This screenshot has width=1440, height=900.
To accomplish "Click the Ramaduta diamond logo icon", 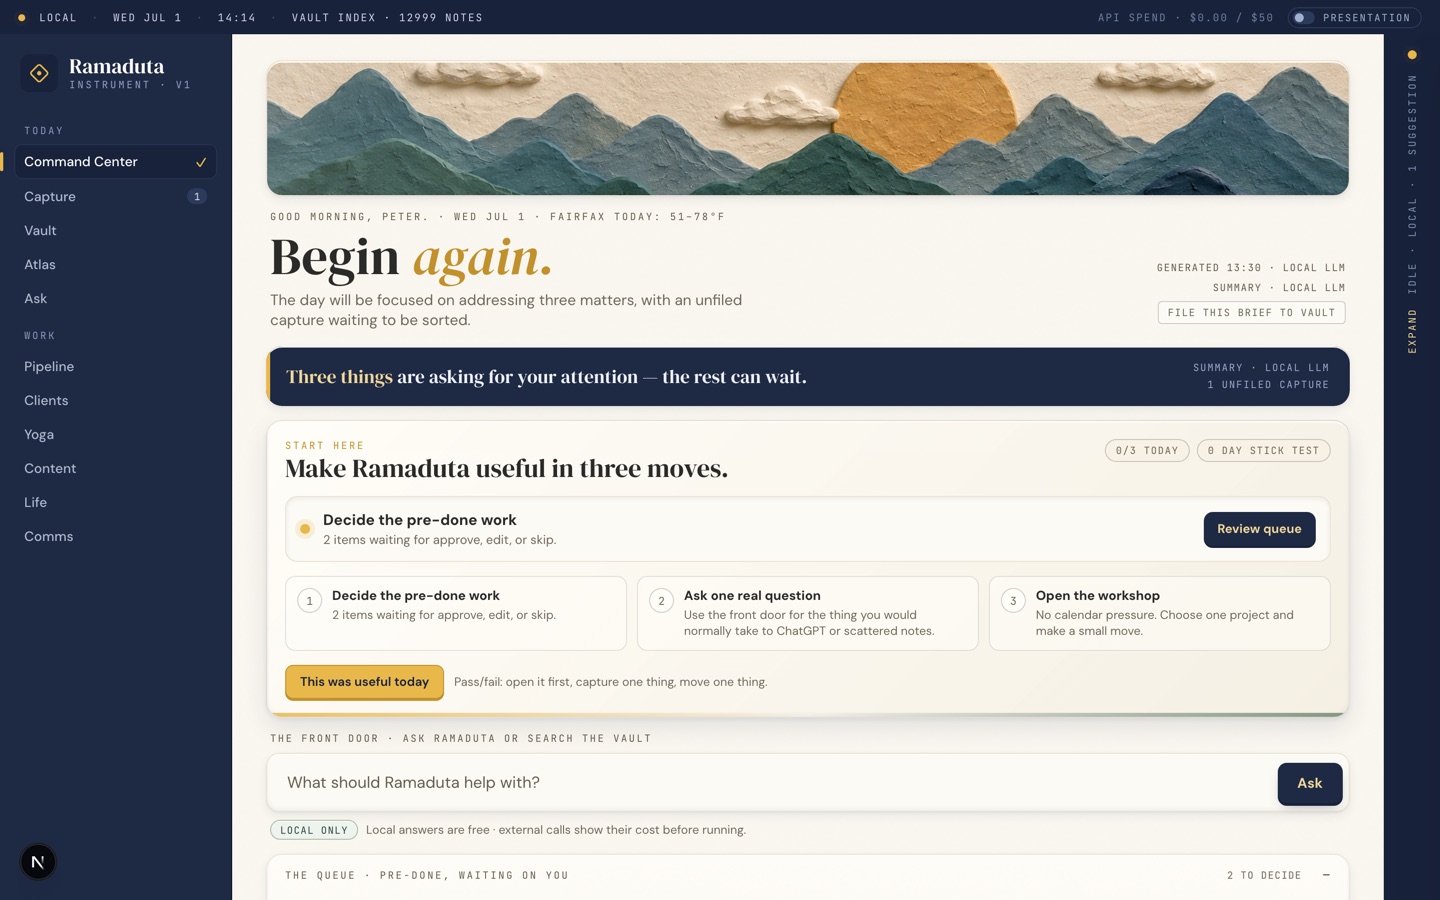I will coord(39,73).
